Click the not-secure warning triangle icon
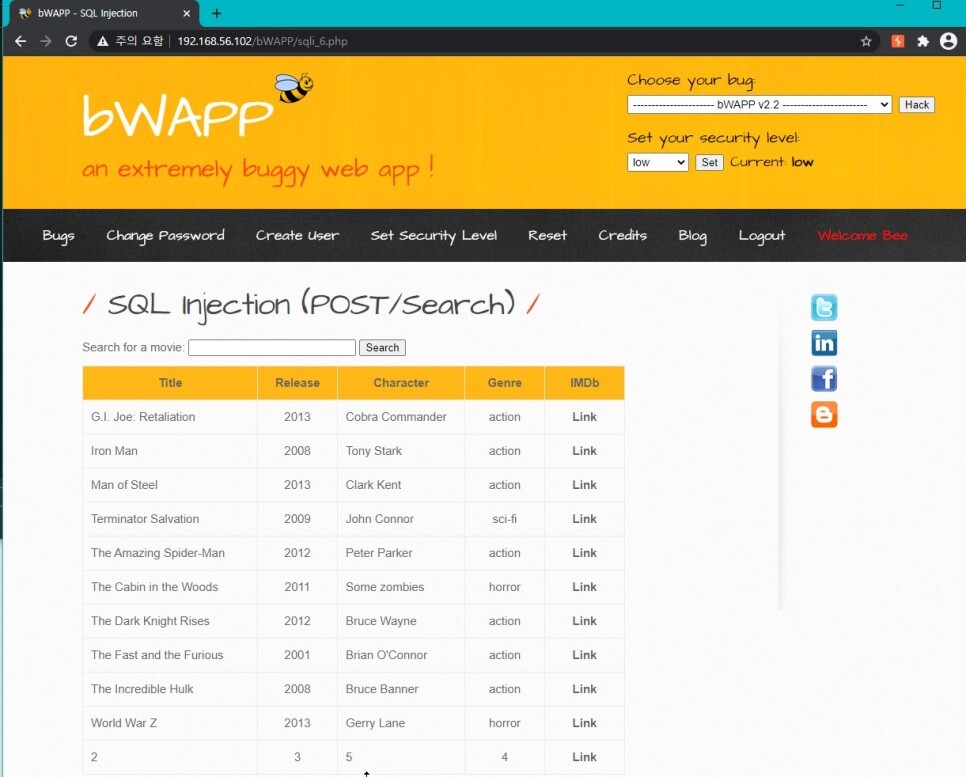Viewport: 966px width, 777px height. pyautogui.click(x=103, y=41)
